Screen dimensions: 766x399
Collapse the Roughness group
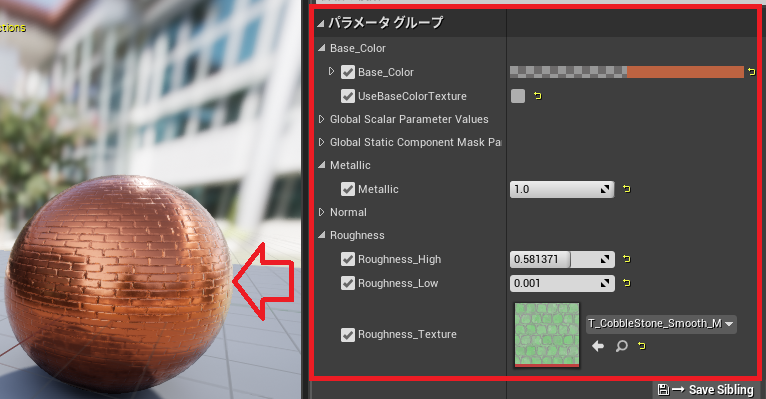pyautogui.click(x=321, y=235)
